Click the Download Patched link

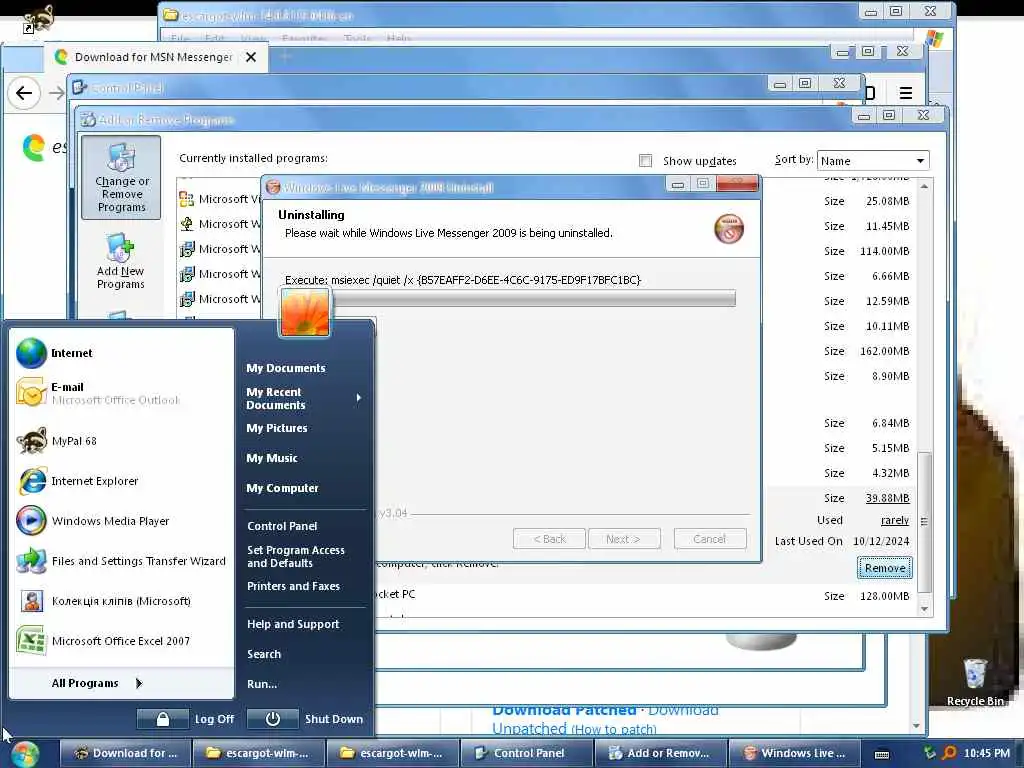pos(564,710)
